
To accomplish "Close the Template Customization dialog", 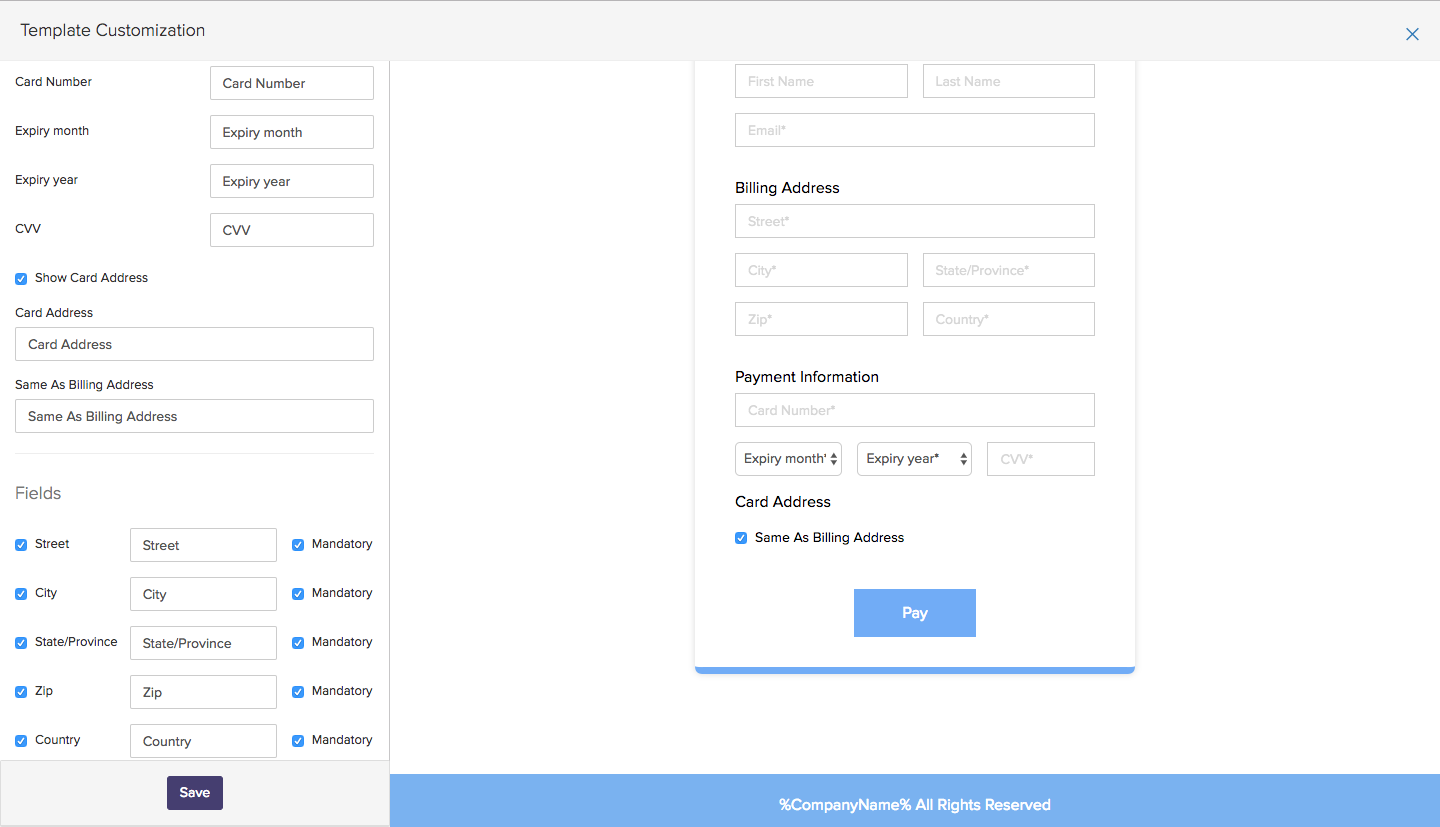I will point(1412,33).
